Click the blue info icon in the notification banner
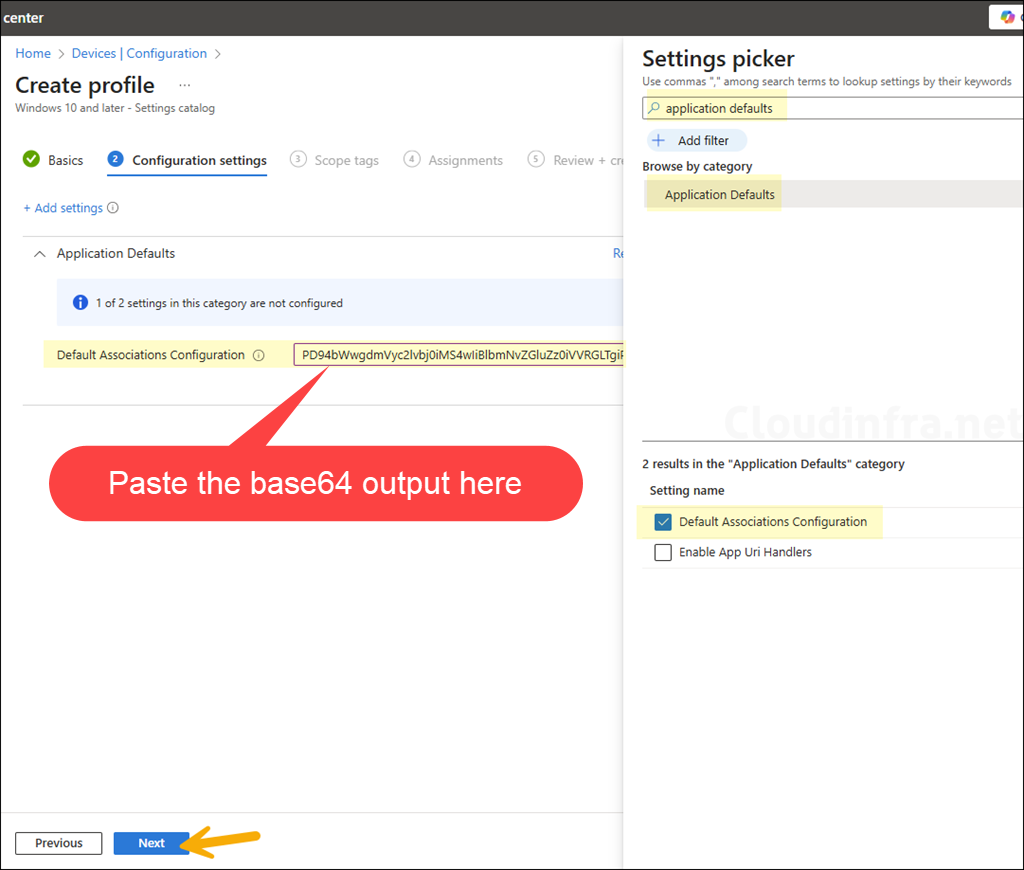 [x=80, y=302]
